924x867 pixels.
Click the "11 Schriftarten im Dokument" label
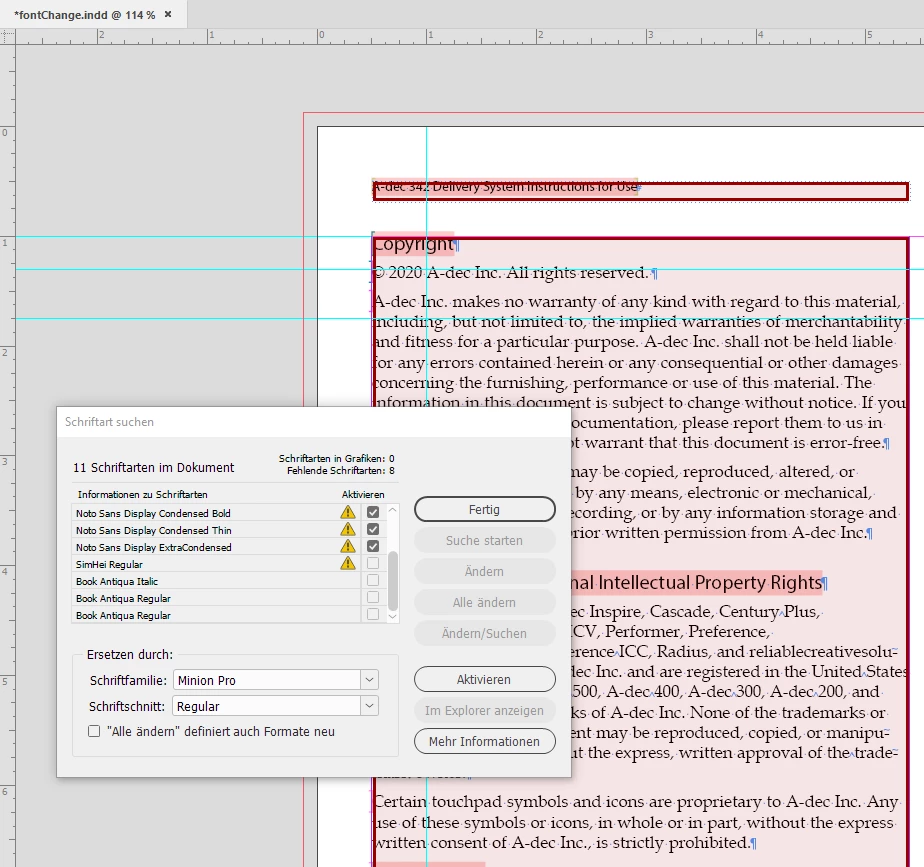click(153, 467)
